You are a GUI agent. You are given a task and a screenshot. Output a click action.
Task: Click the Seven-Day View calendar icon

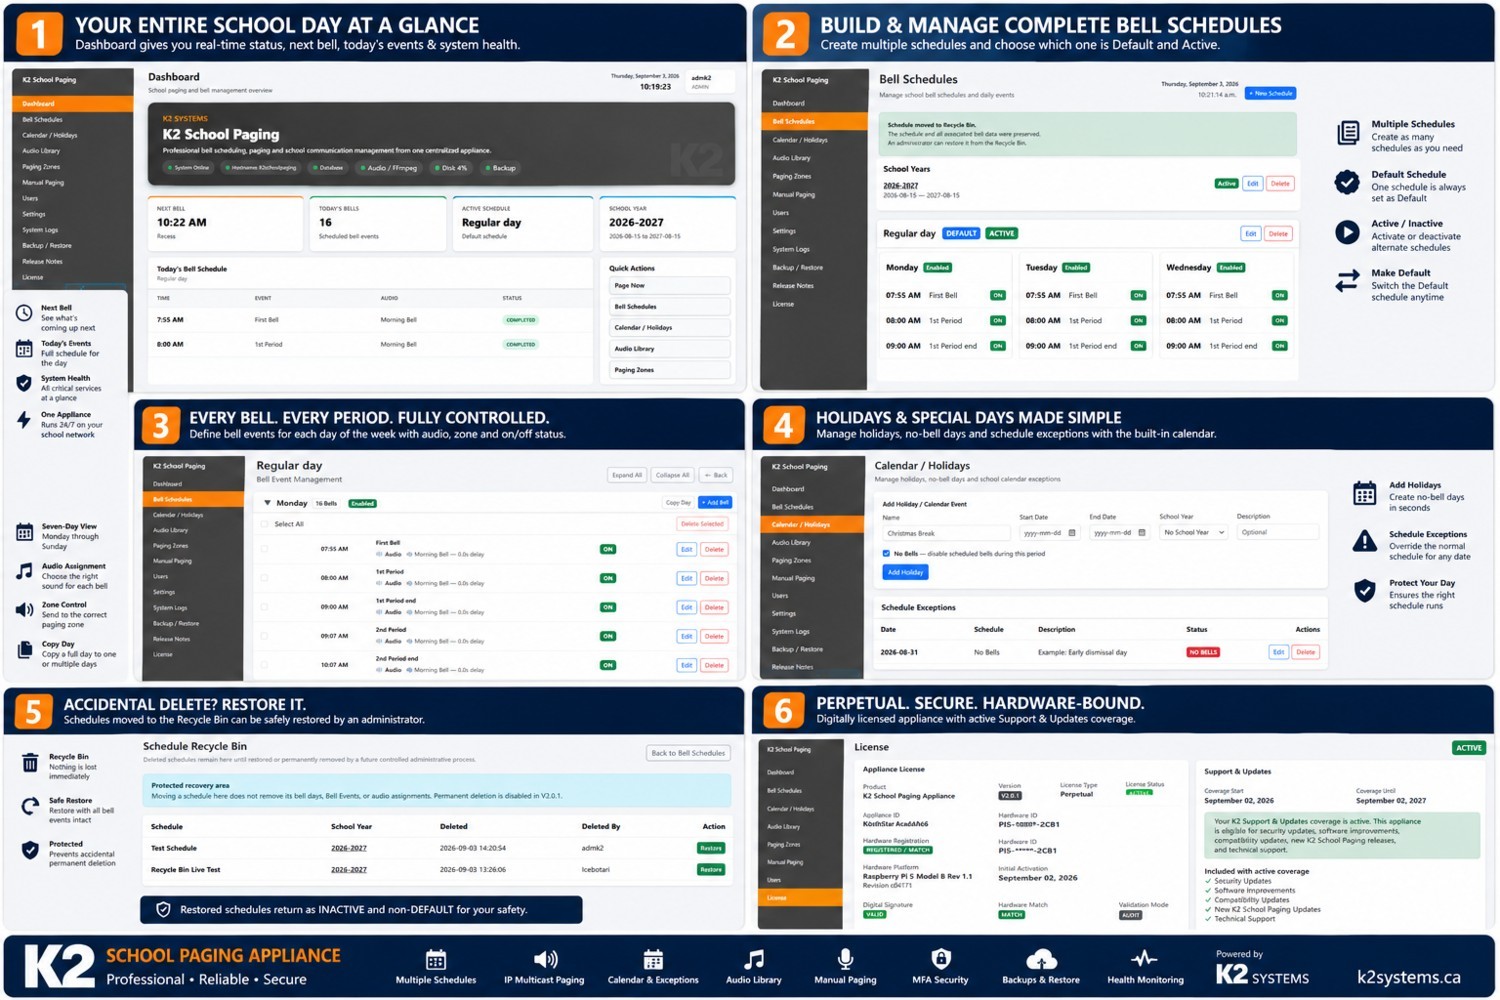click(25, 533)
